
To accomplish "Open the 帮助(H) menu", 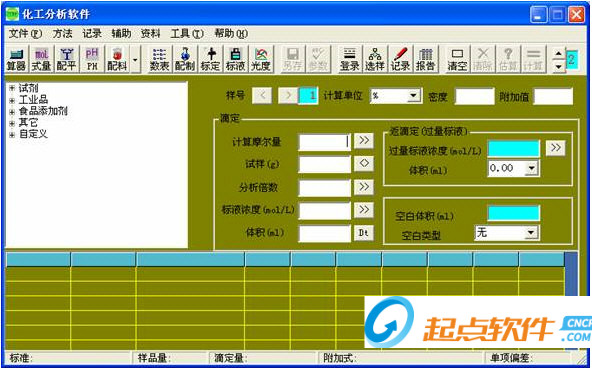I will (x=231, y=34).
